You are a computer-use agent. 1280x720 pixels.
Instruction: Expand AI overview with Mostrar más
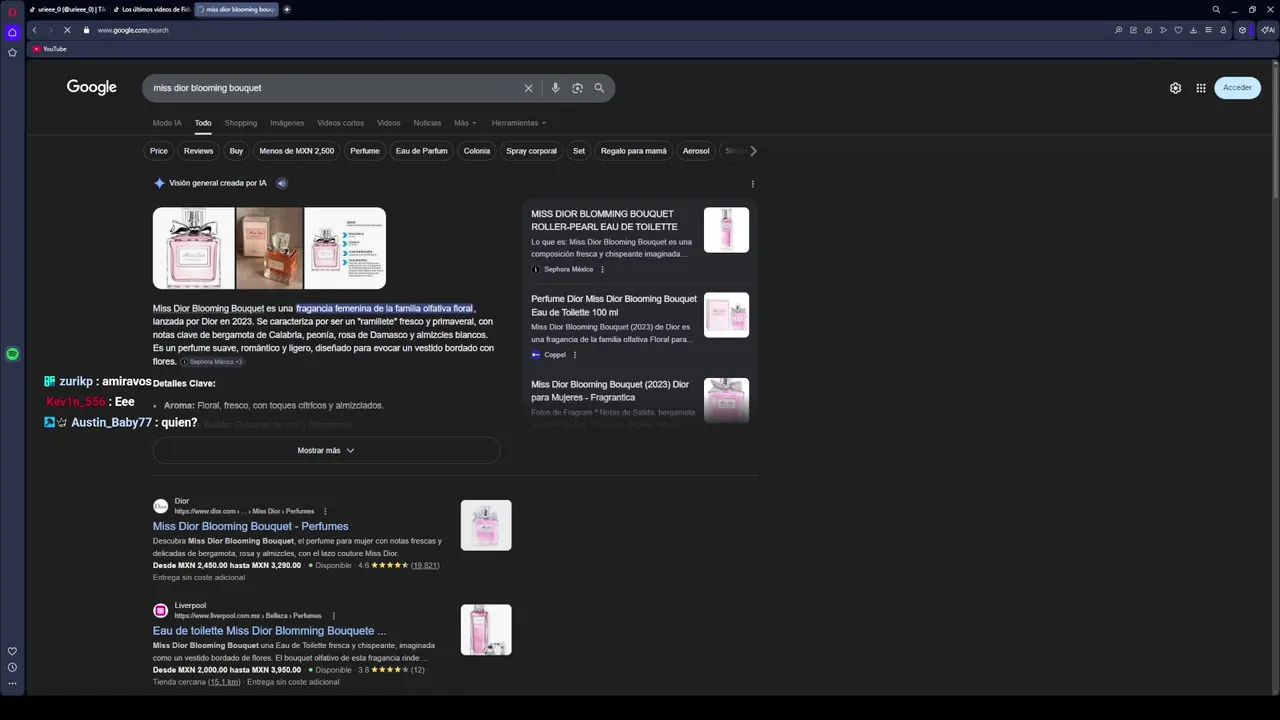pos(326,450)
